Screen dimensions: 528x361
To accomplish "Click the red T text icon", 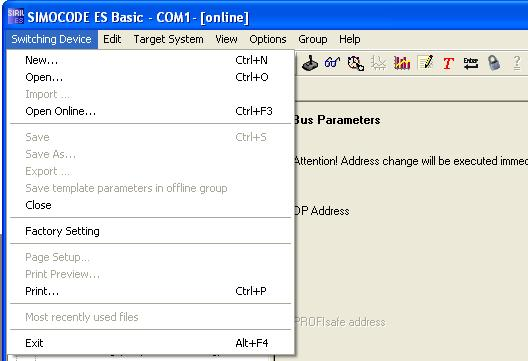I will pyautogui.click(x=448, y=63).
